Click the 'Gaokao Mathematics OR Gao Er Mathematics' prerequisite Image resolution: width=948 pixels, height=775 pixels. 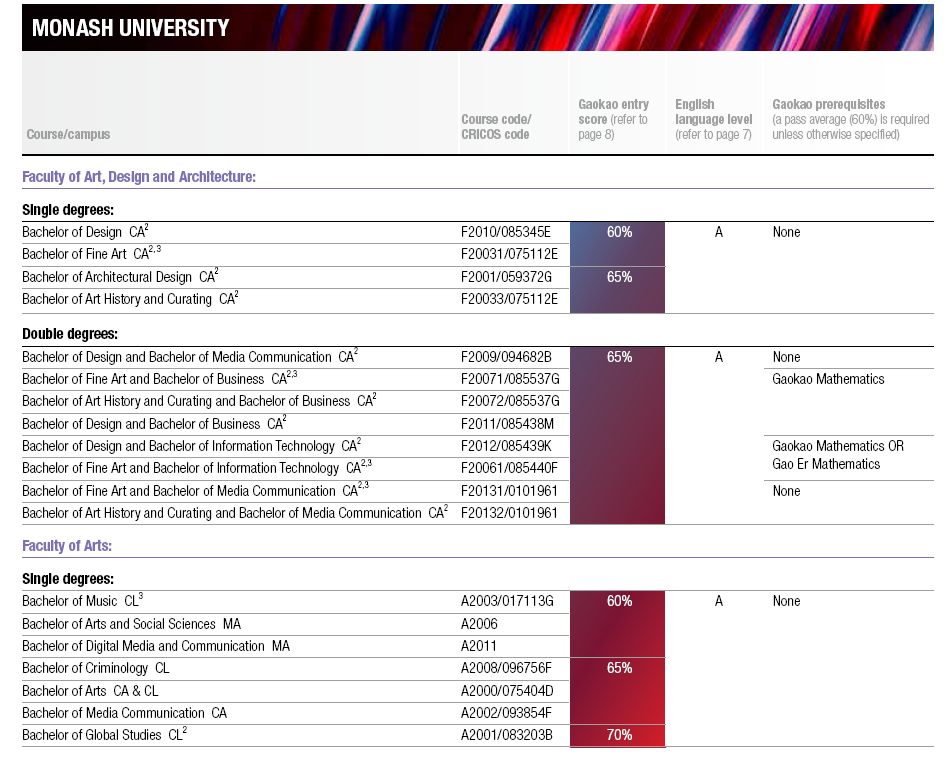click(838, 455)
